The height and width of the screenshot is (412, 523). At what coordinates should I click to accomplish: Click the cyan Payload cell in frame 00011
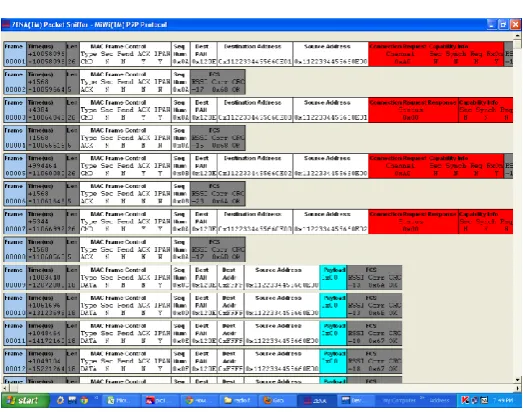click(x=333, y=333)
